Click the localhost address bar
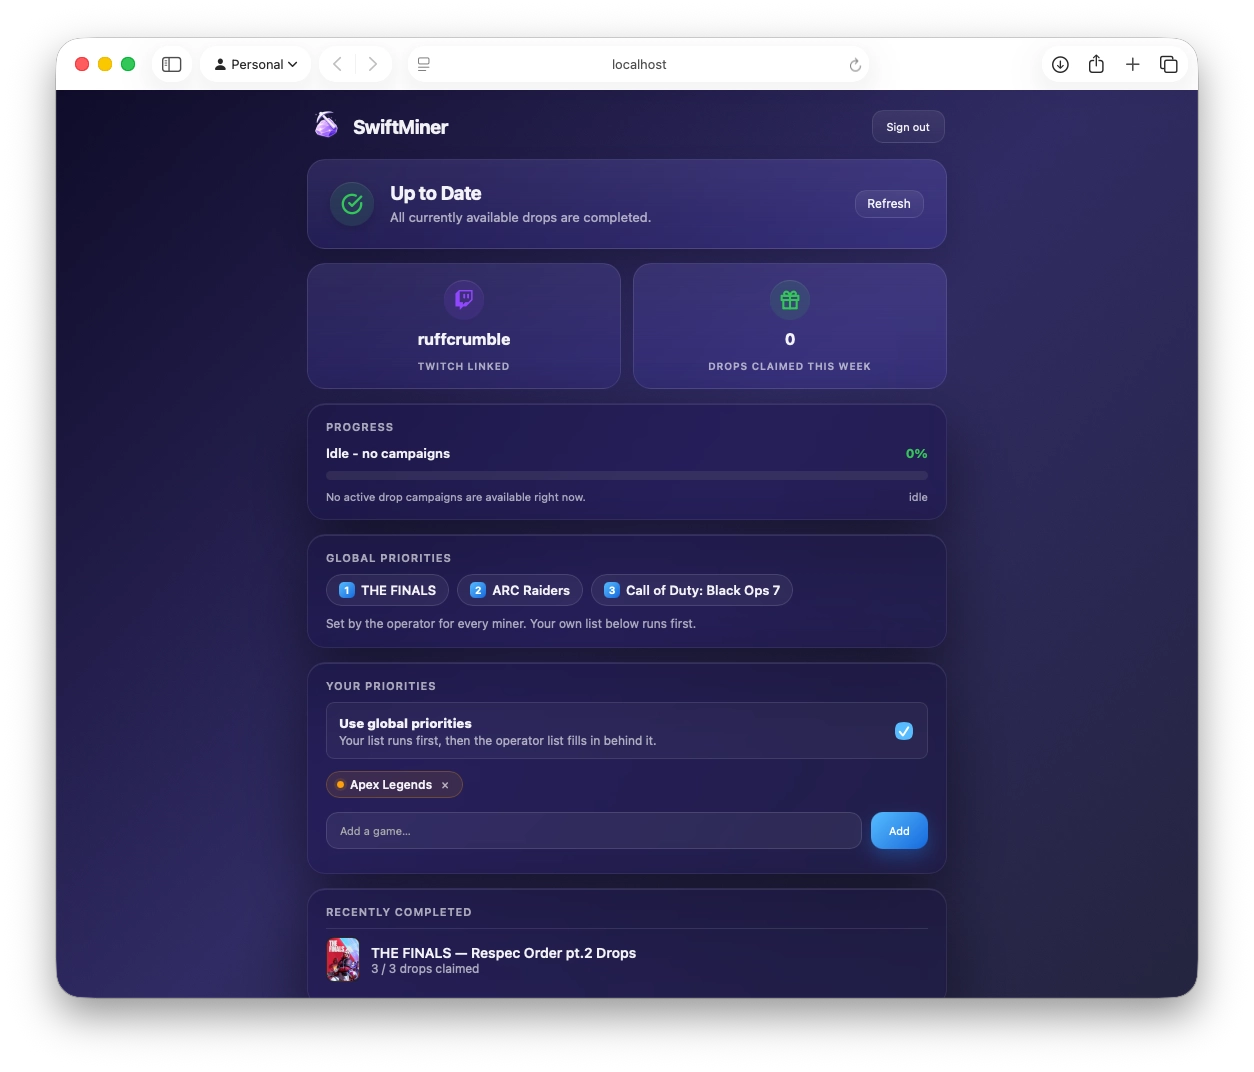The width and height of the screenshot is (1254, 1072). point(639,64)
